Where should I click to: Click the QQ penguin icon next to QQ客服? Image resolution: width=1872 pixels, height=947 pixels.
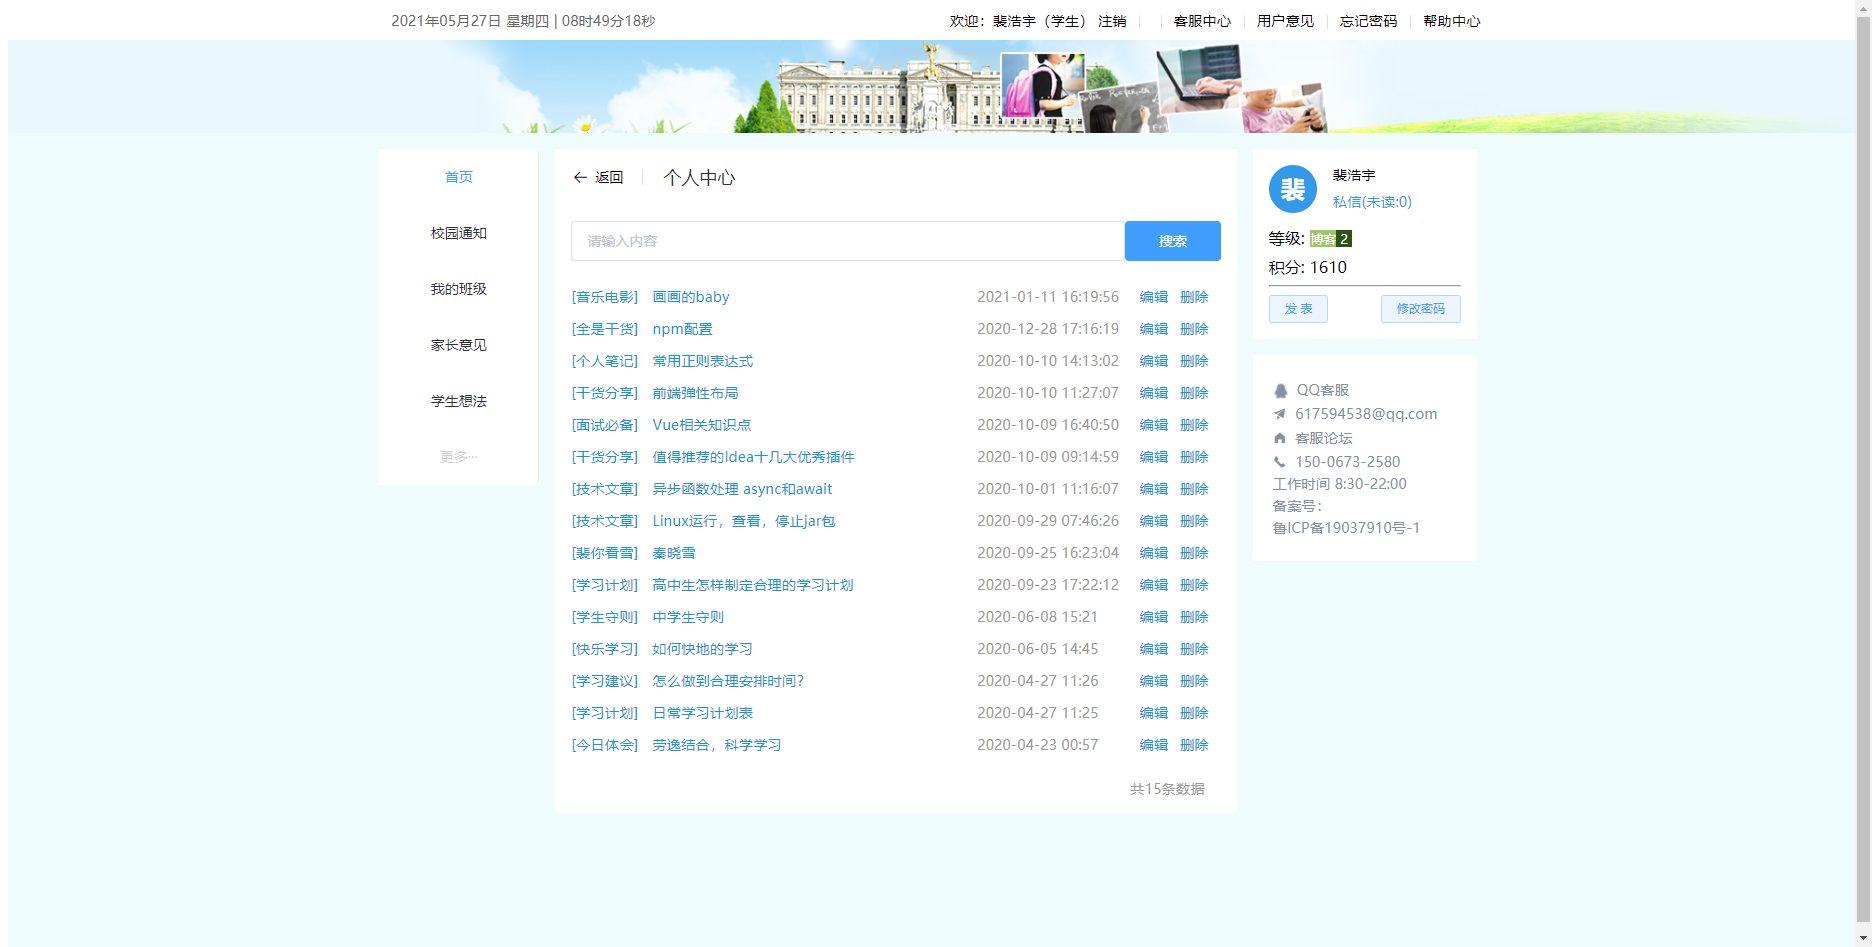(1281, 391)
